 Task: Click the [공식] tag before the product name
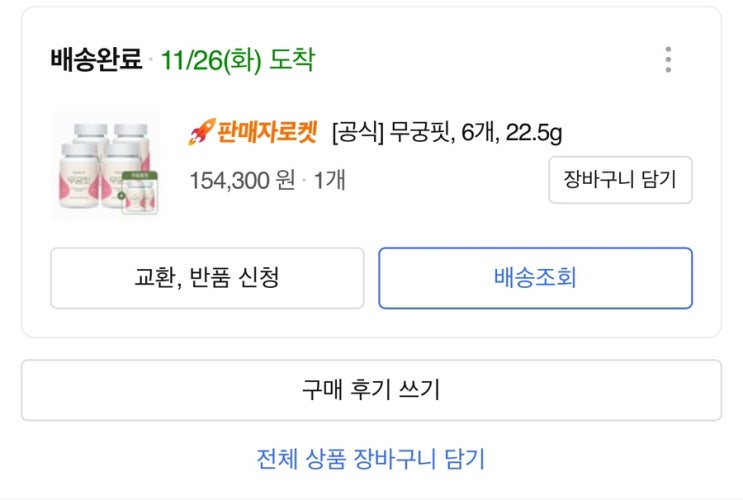pyautogui.click(x=358, y=133)
